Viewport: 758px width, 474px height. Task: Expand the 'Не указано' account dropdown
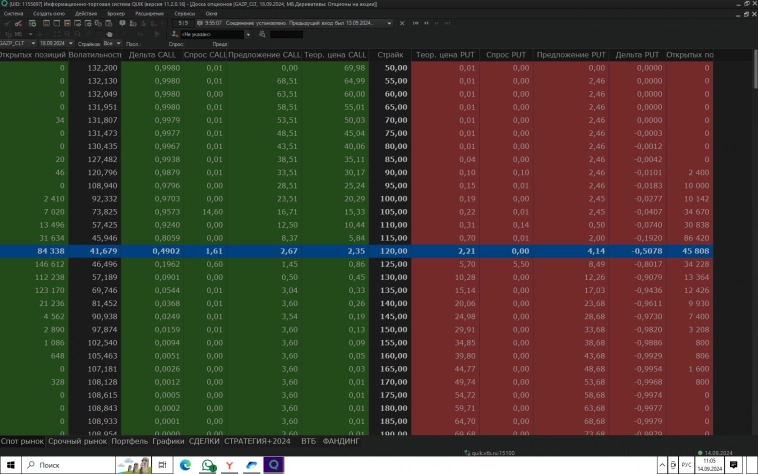(247, 34)
